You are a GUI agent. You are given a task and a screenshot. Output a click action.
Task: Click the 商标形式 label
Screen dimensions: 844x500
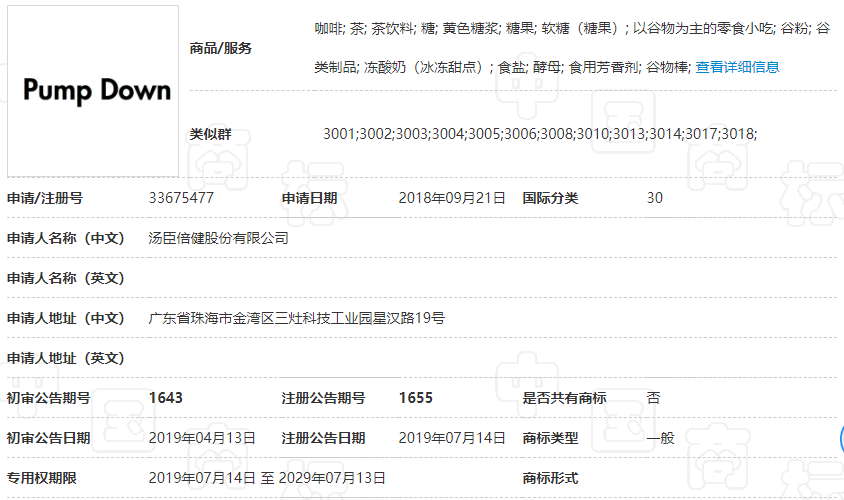point(550,478)
